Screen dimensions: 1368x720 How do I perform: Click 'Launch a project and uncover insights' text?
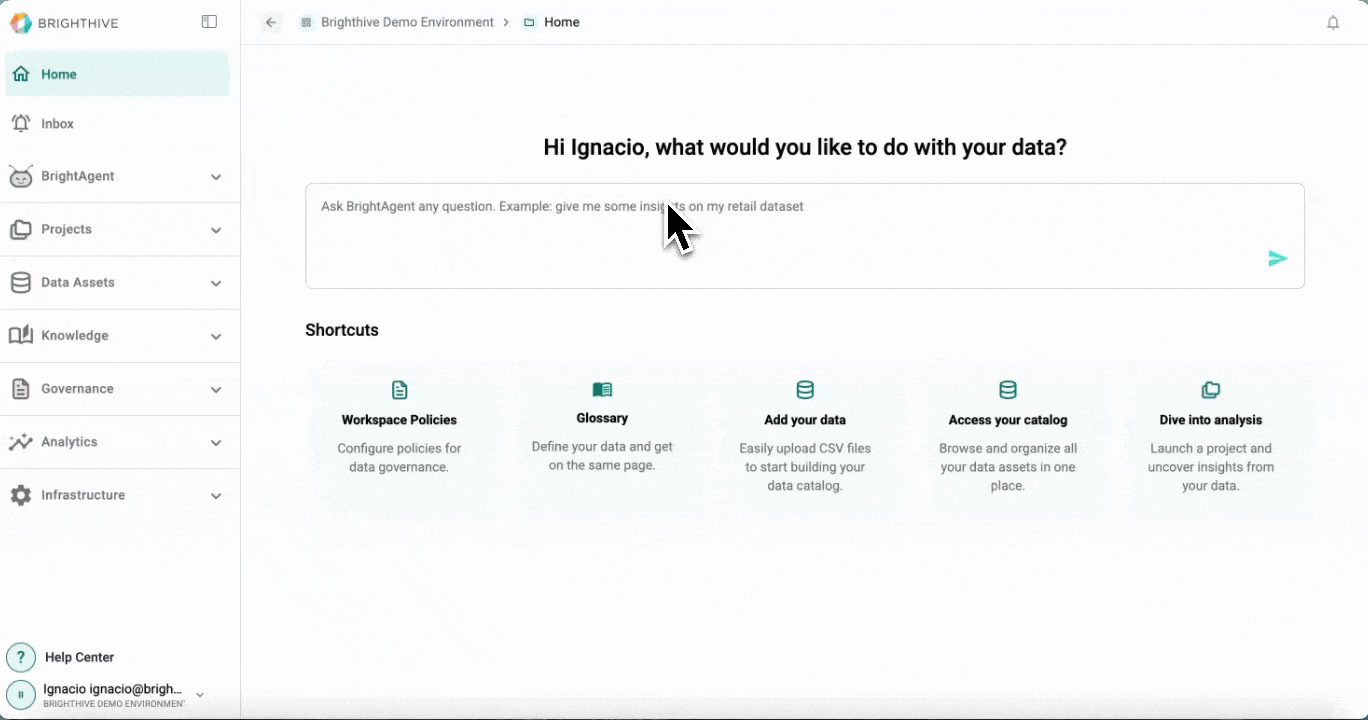(1211, 467)
